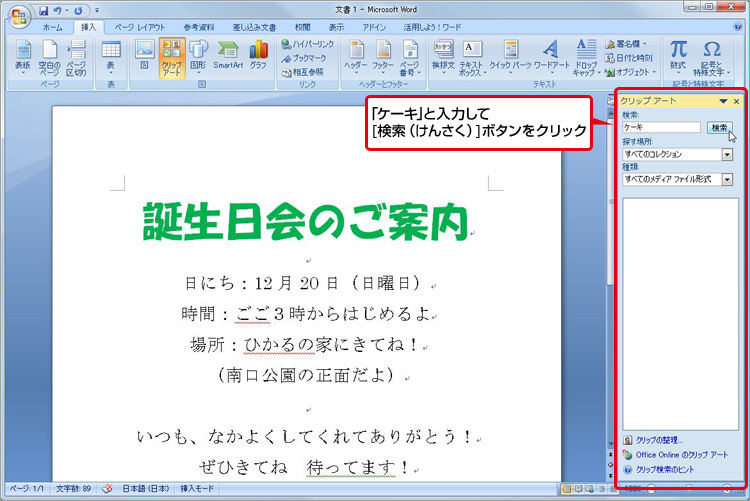Click the 日本語 (日本) language indicator
The width and height of the screenshot is (750, 501).
tap(145, 489)
